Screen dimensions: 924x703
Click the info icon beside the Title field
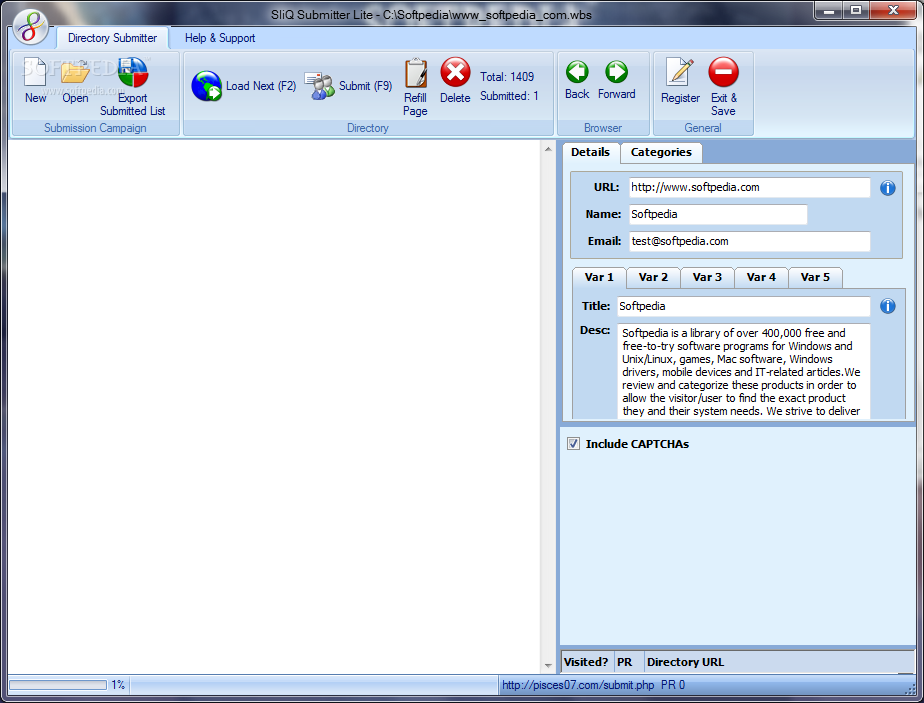887,306
